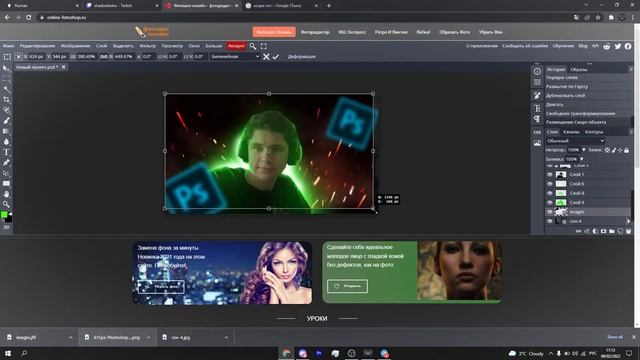
Task: Open сон-4.jpg download chevron menu
Action: (226, 338)
